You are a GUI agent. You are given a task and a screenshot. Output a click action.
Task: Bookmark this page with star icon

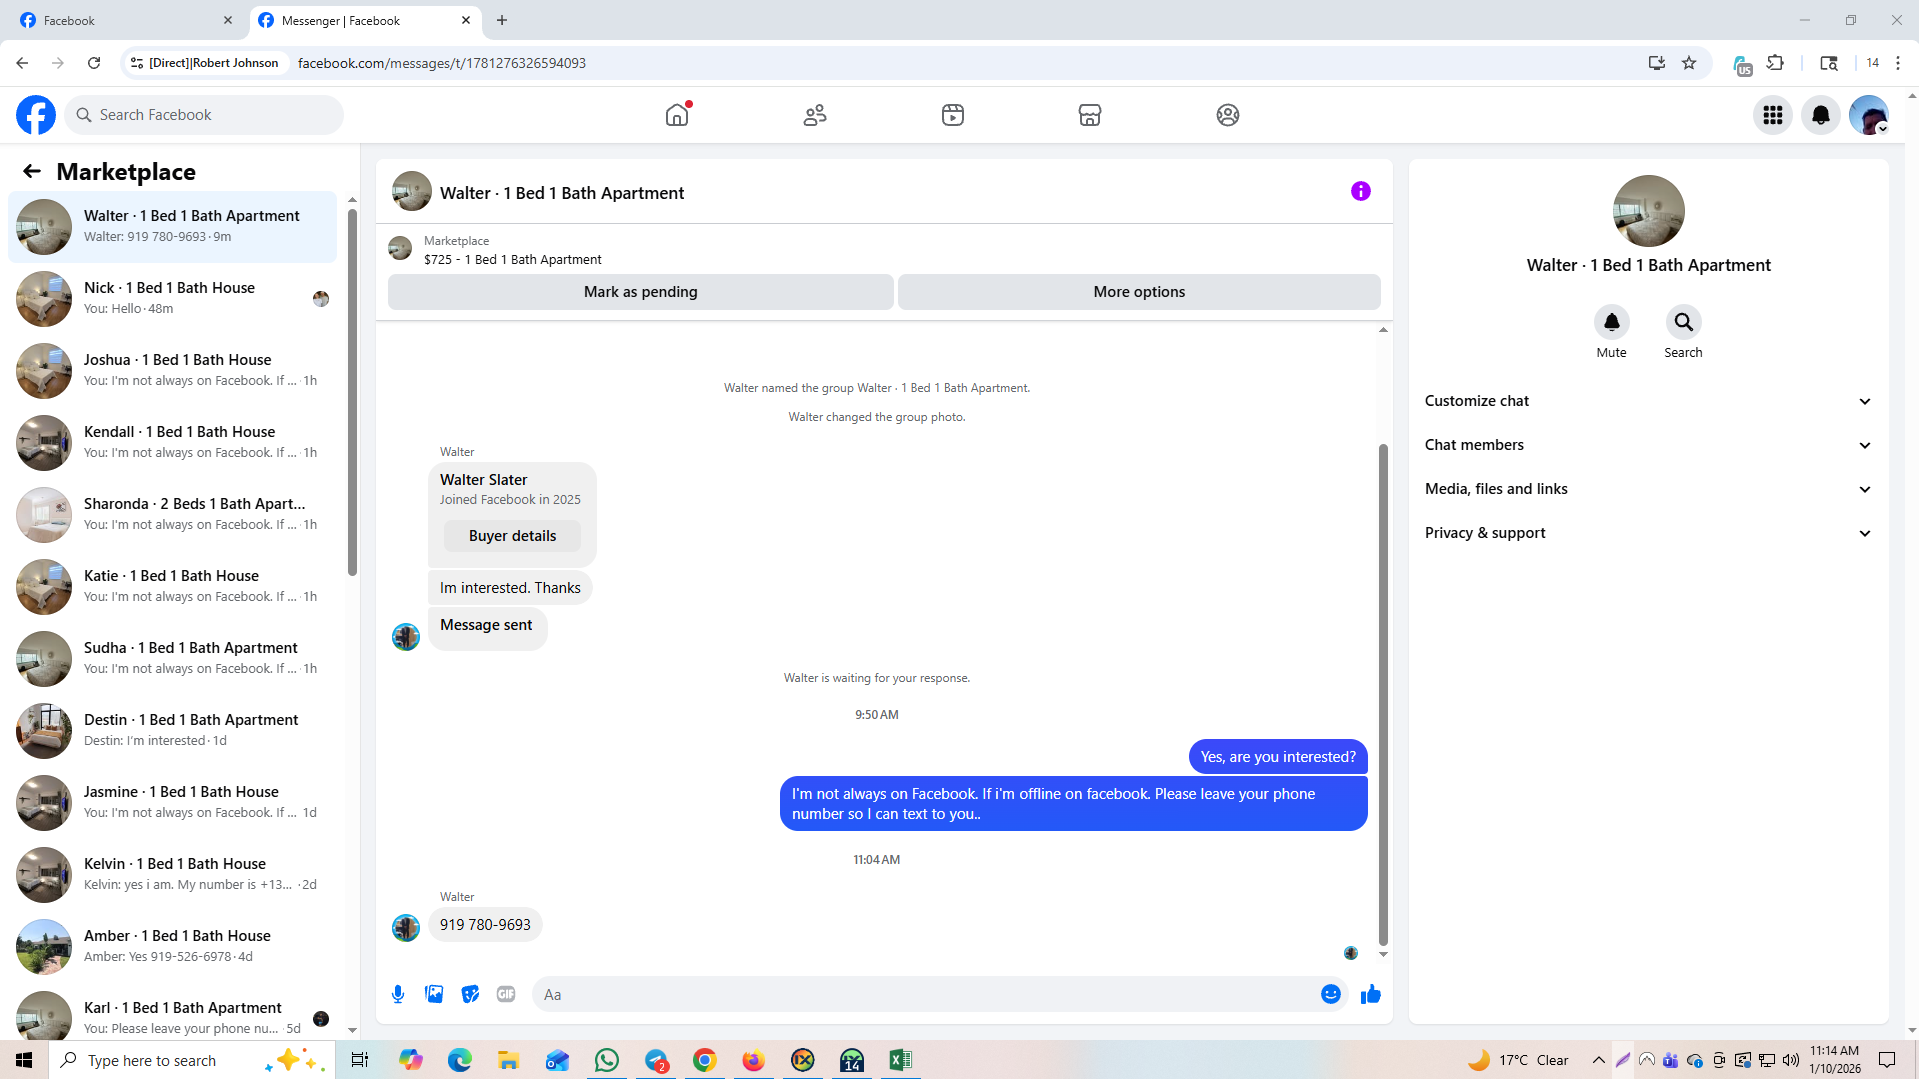click(1689, 63)
